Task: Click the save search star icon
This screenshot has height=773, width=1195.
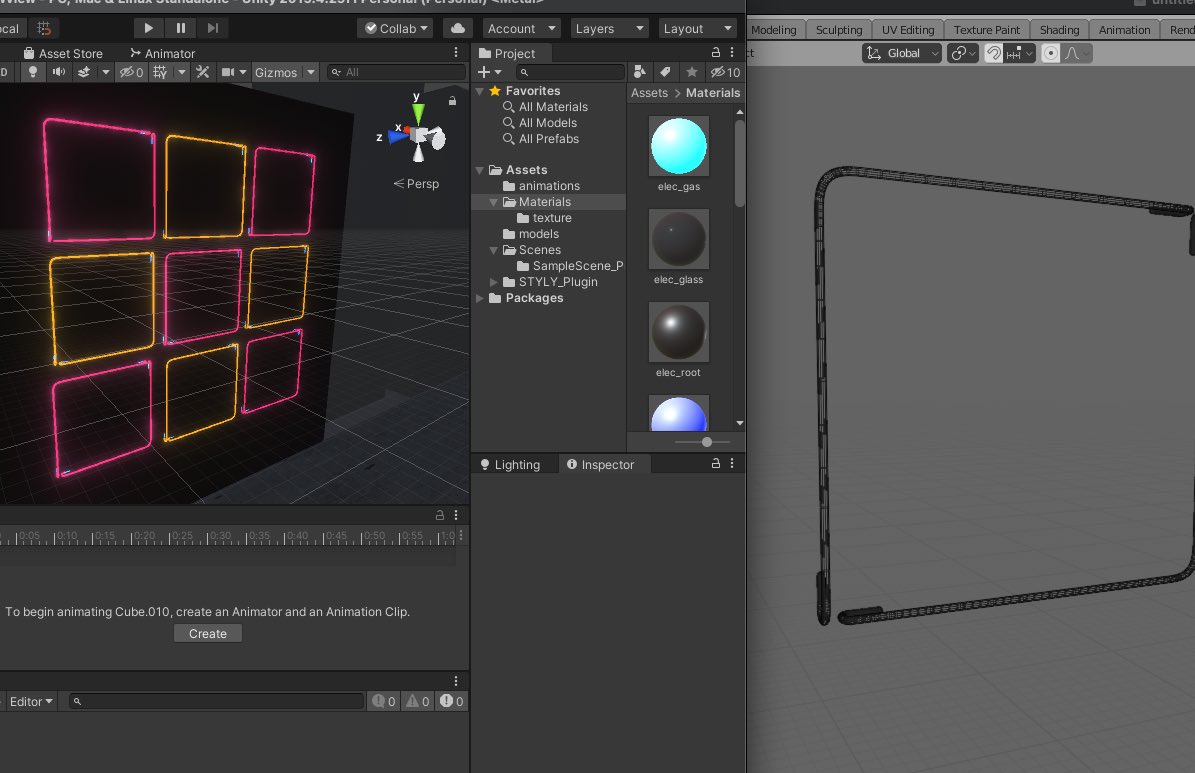Action: pos(691,72)
